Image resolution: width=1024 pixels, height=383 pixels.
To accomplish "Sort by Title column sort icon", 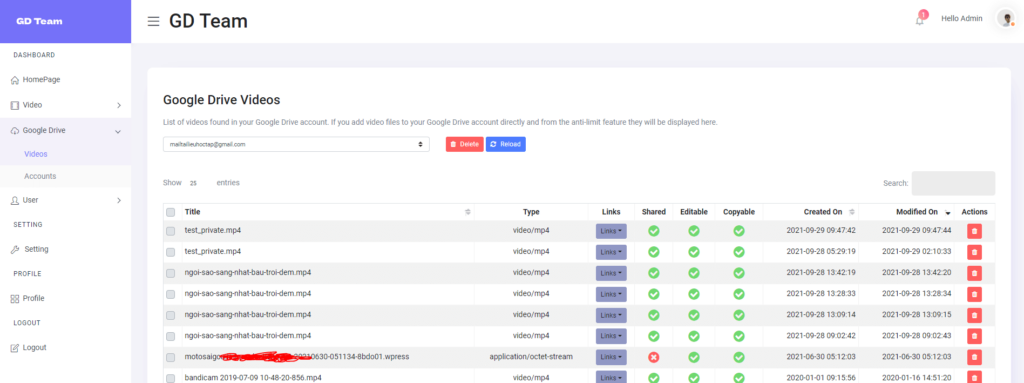I will (468, 212).
